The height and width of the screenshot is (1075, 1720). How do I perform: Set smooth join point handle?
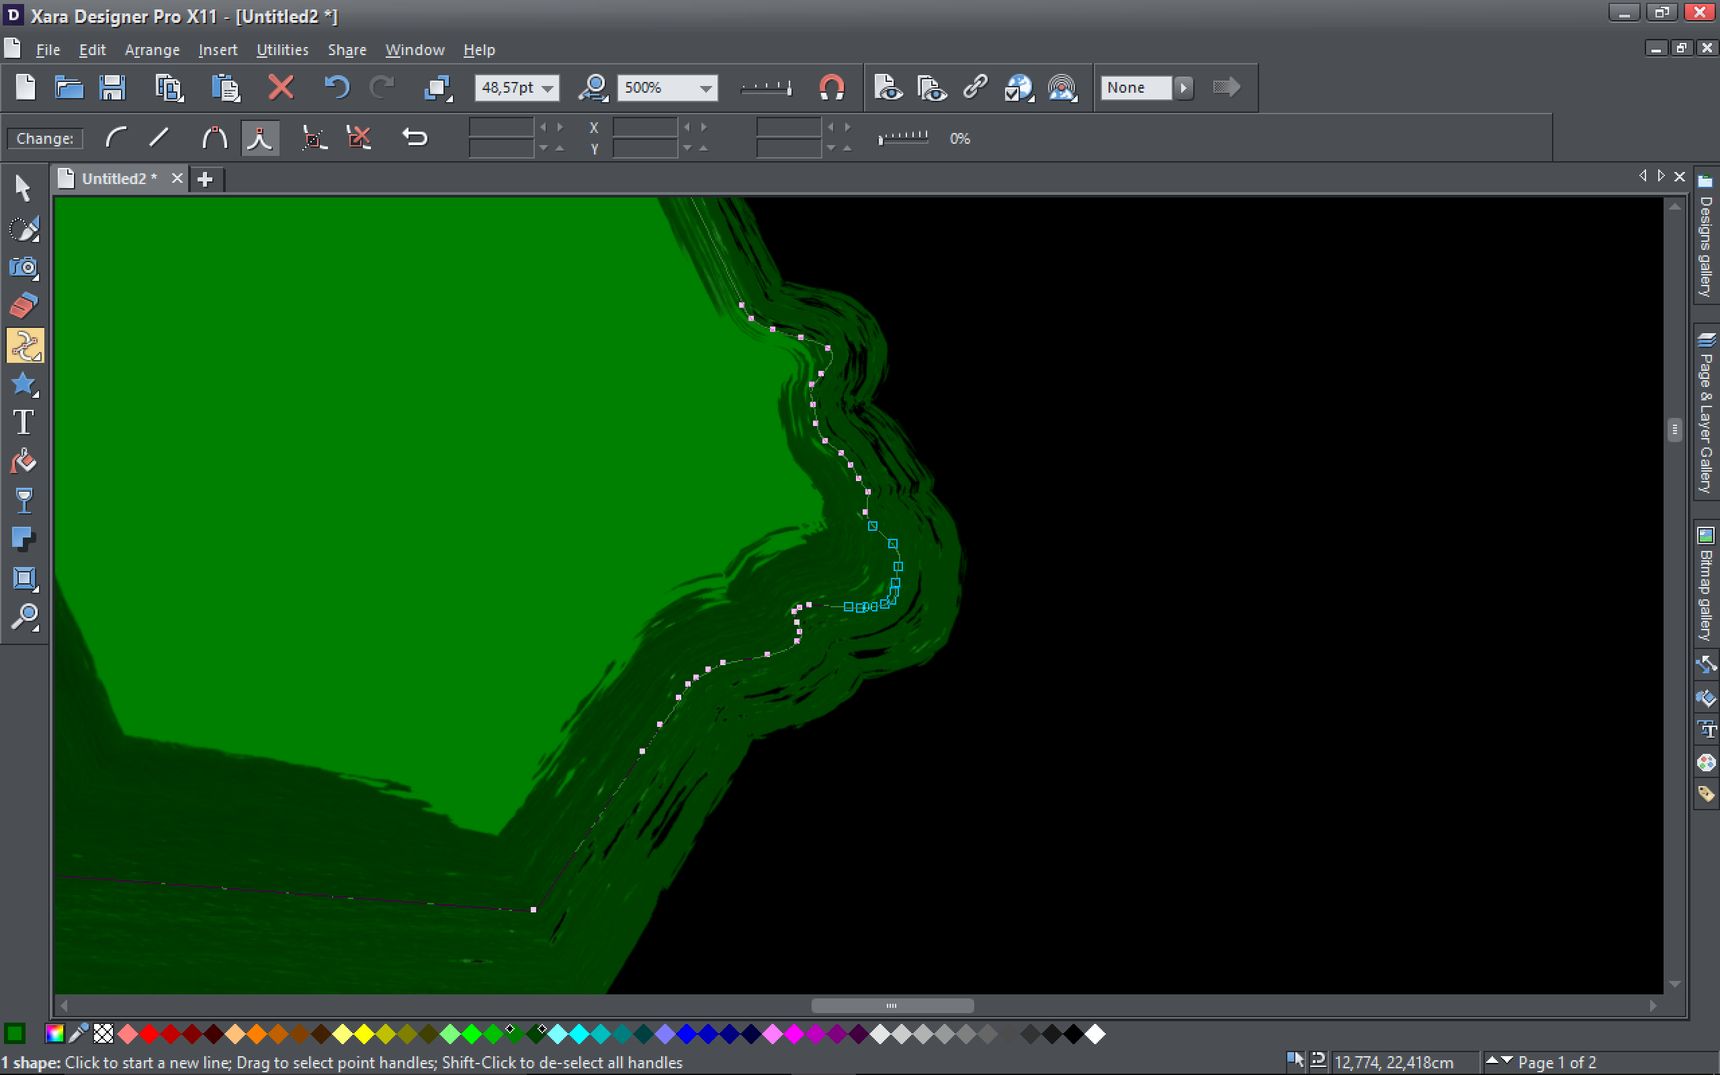coord(214,138)
